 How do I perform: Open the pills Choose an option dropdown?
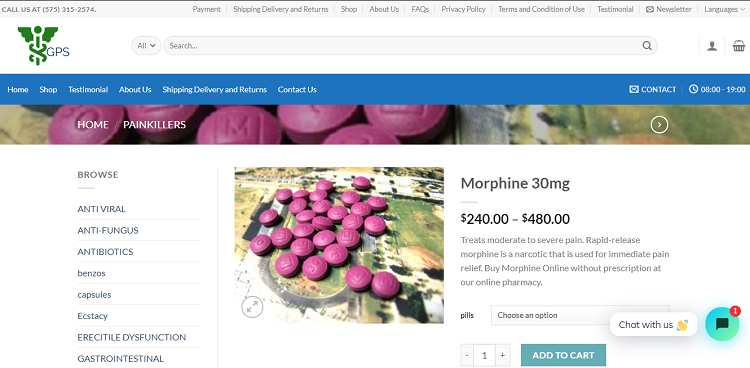pos(580,315)
